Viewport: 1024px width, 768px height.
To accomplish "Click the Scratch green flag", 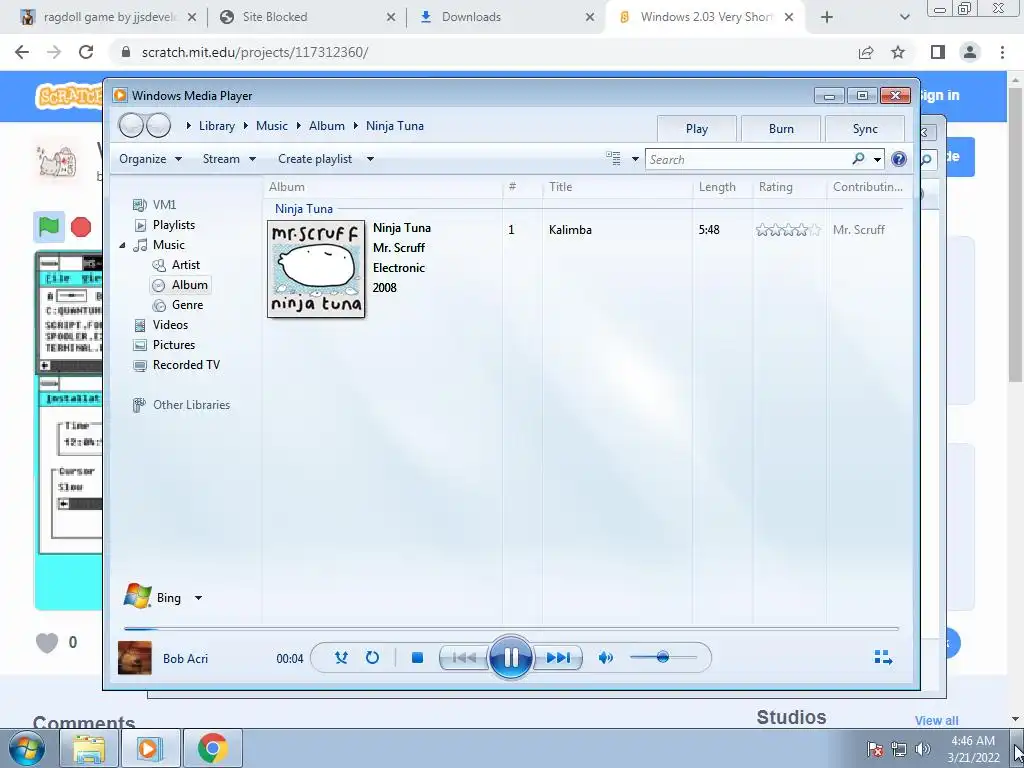I will coord(49,227).
